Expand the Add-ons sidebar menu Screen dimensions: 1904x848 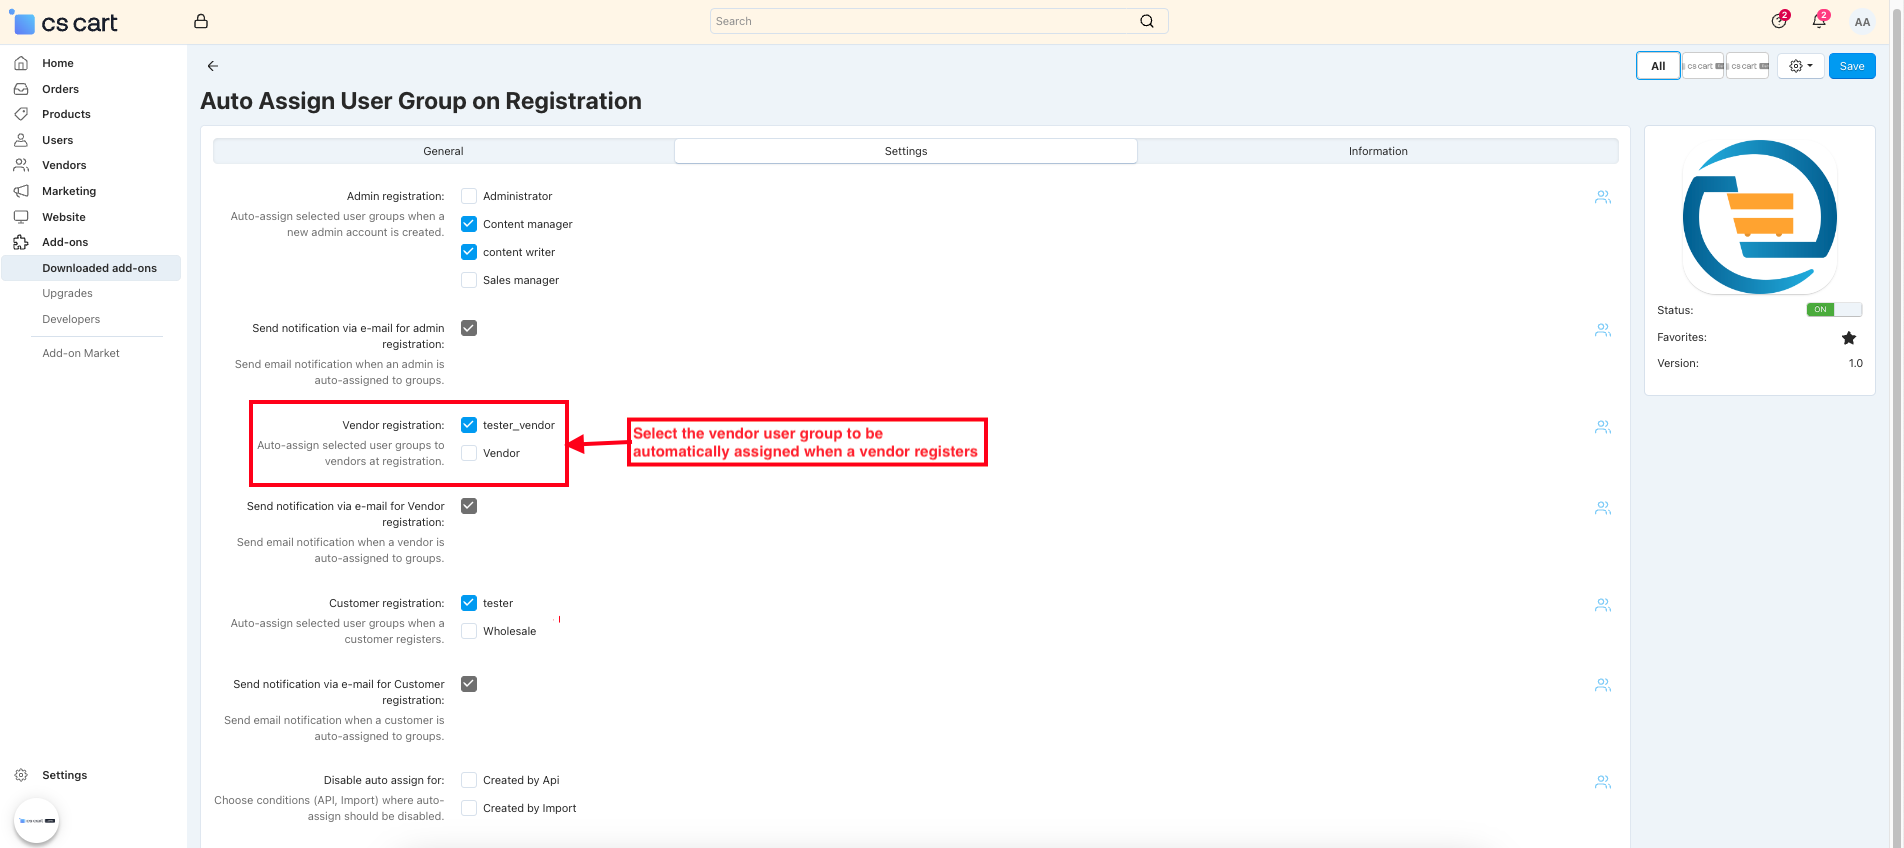(65, 242)
